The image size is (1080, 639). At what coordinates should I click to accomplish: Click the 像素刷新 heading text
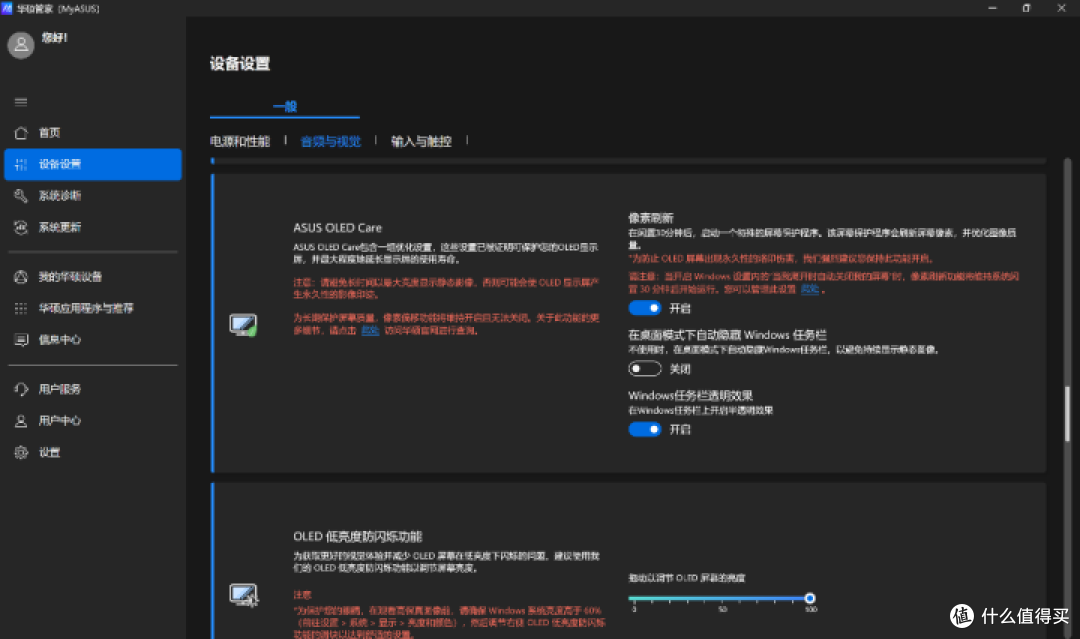[x=650, y=218]
